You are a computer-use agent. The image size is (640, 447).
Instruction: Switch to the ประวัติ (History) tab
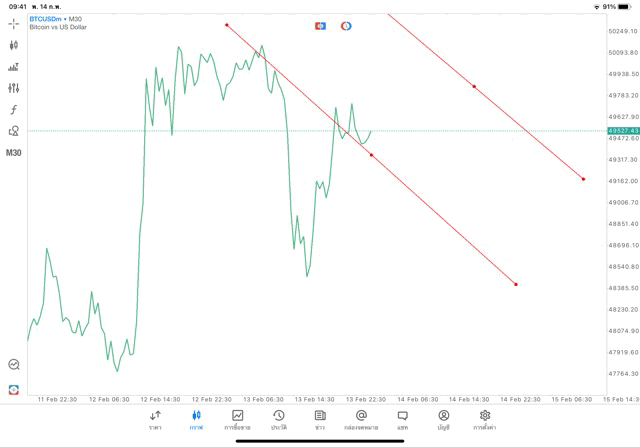(x=278, y=418)
